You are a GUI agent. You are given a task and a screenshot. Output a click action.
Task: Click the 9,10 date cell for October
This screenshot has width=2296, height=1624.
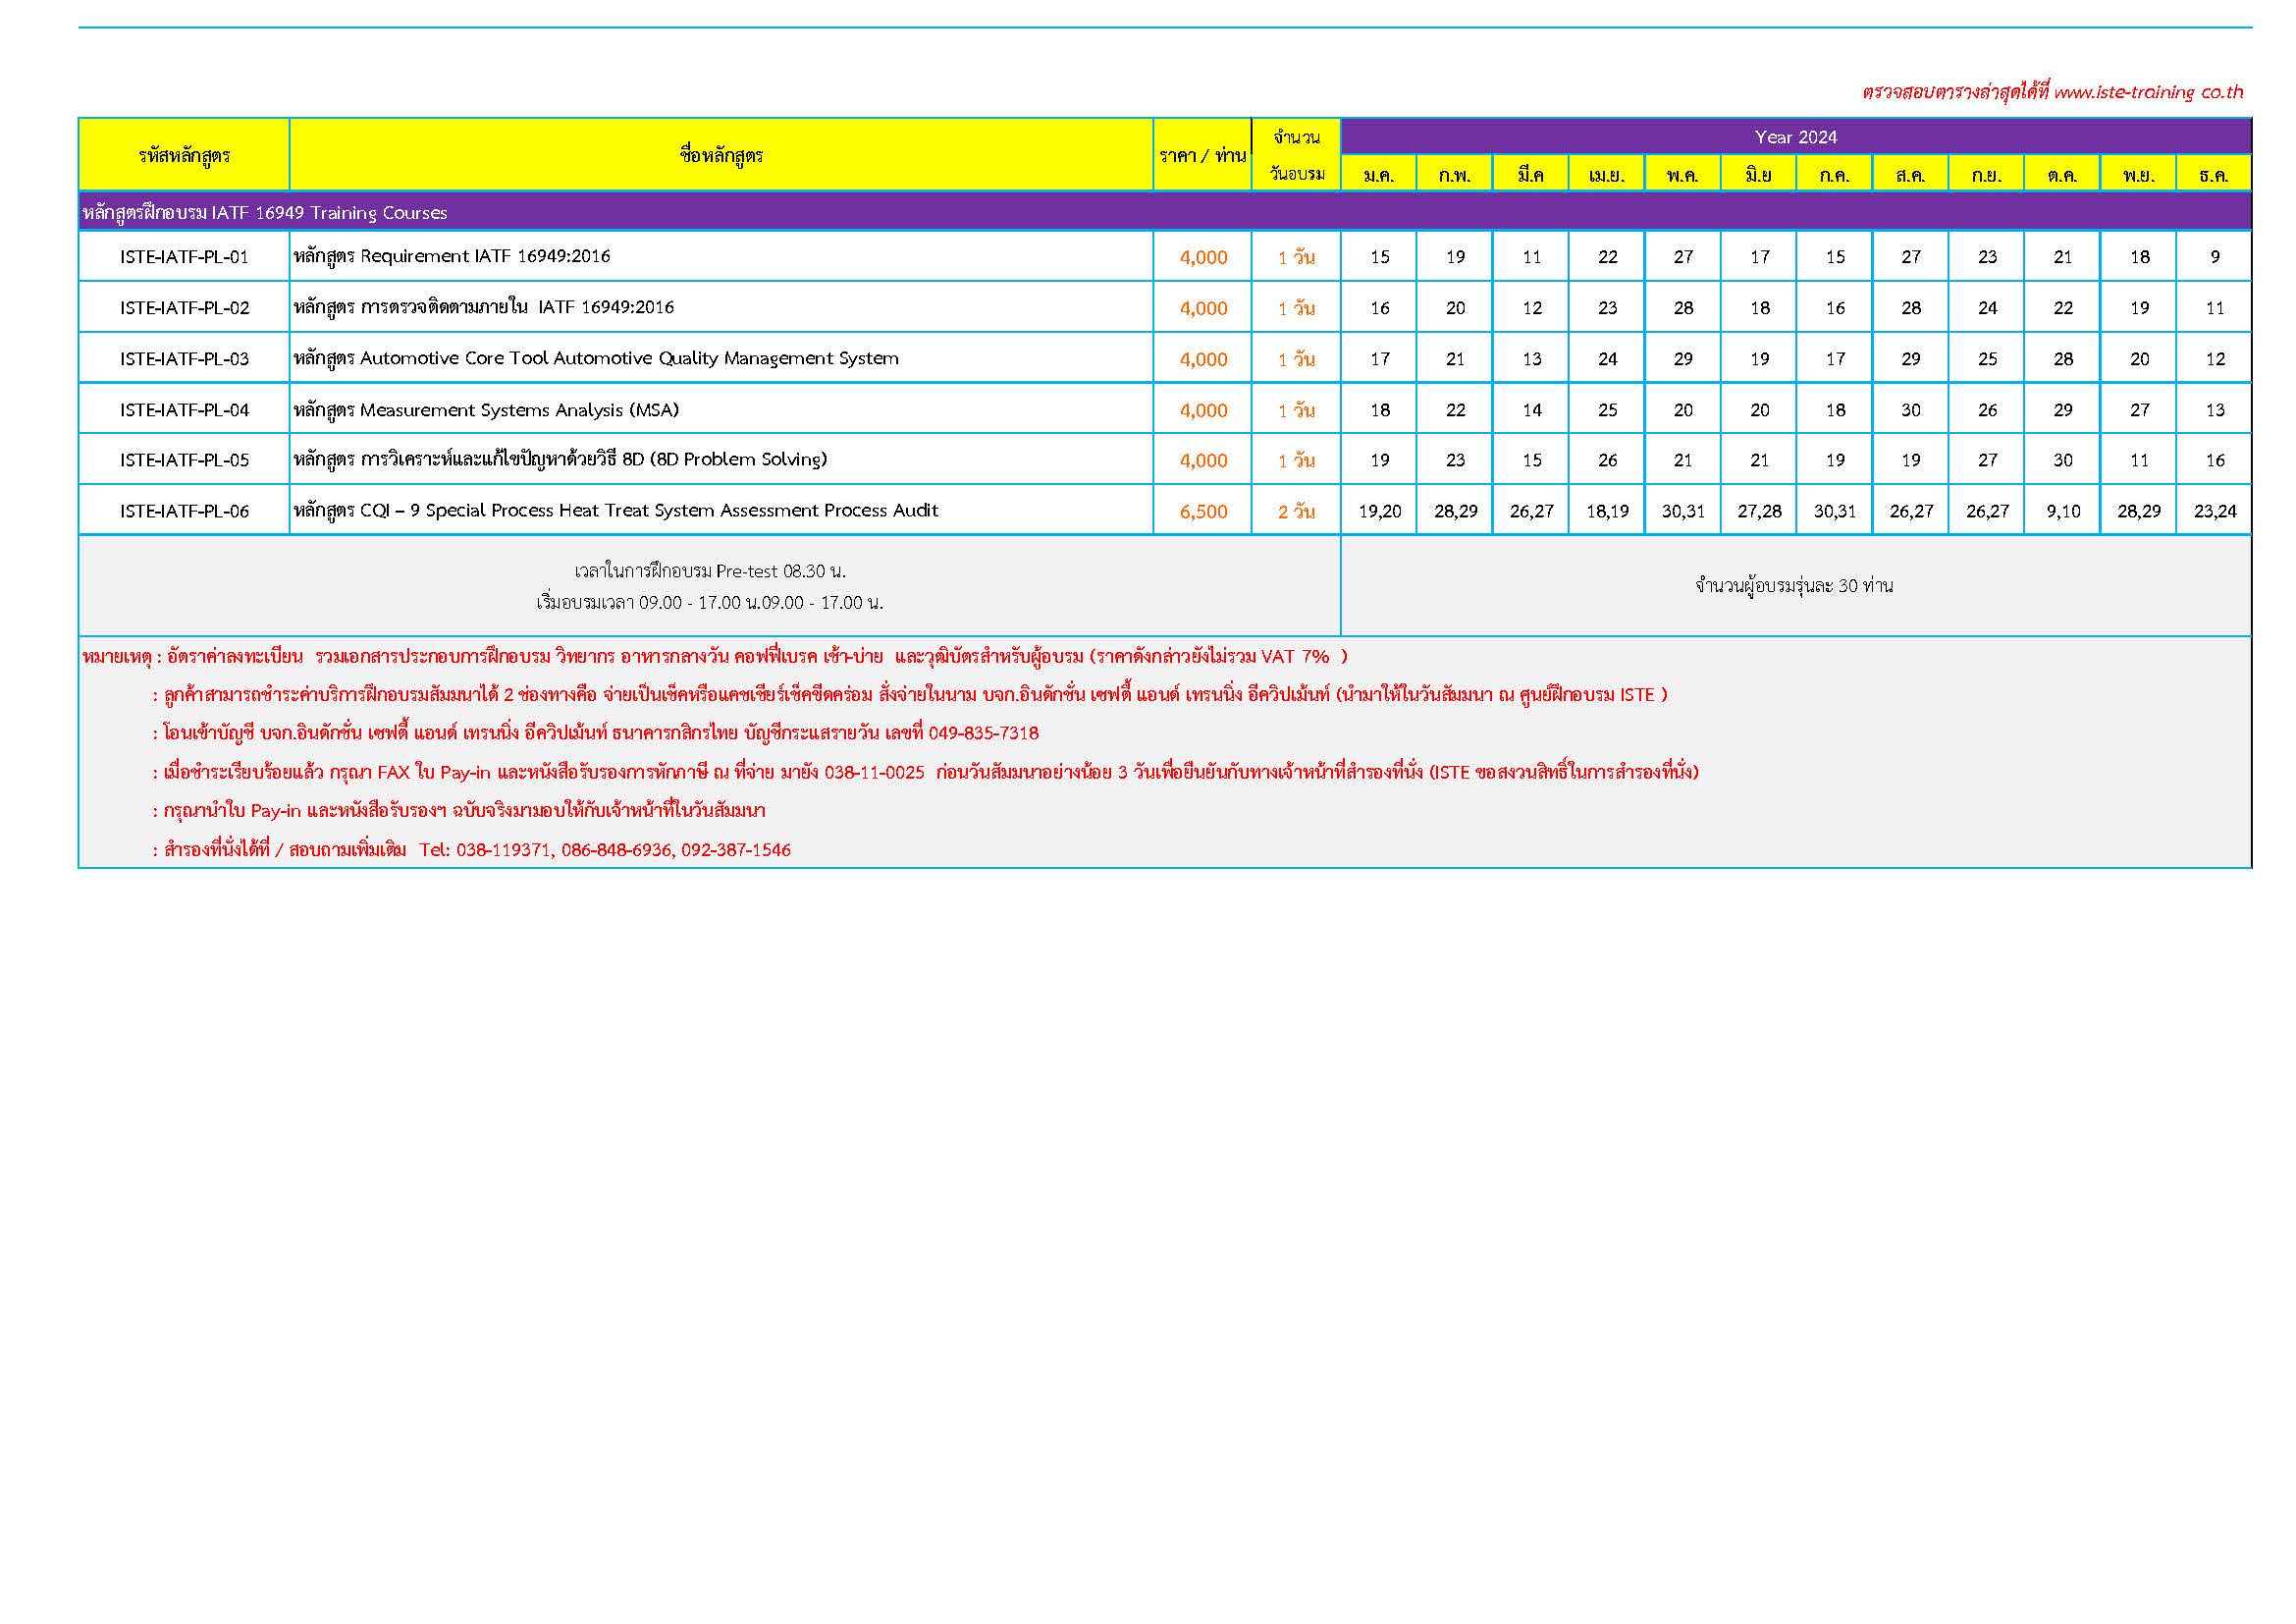(2062, 511)
